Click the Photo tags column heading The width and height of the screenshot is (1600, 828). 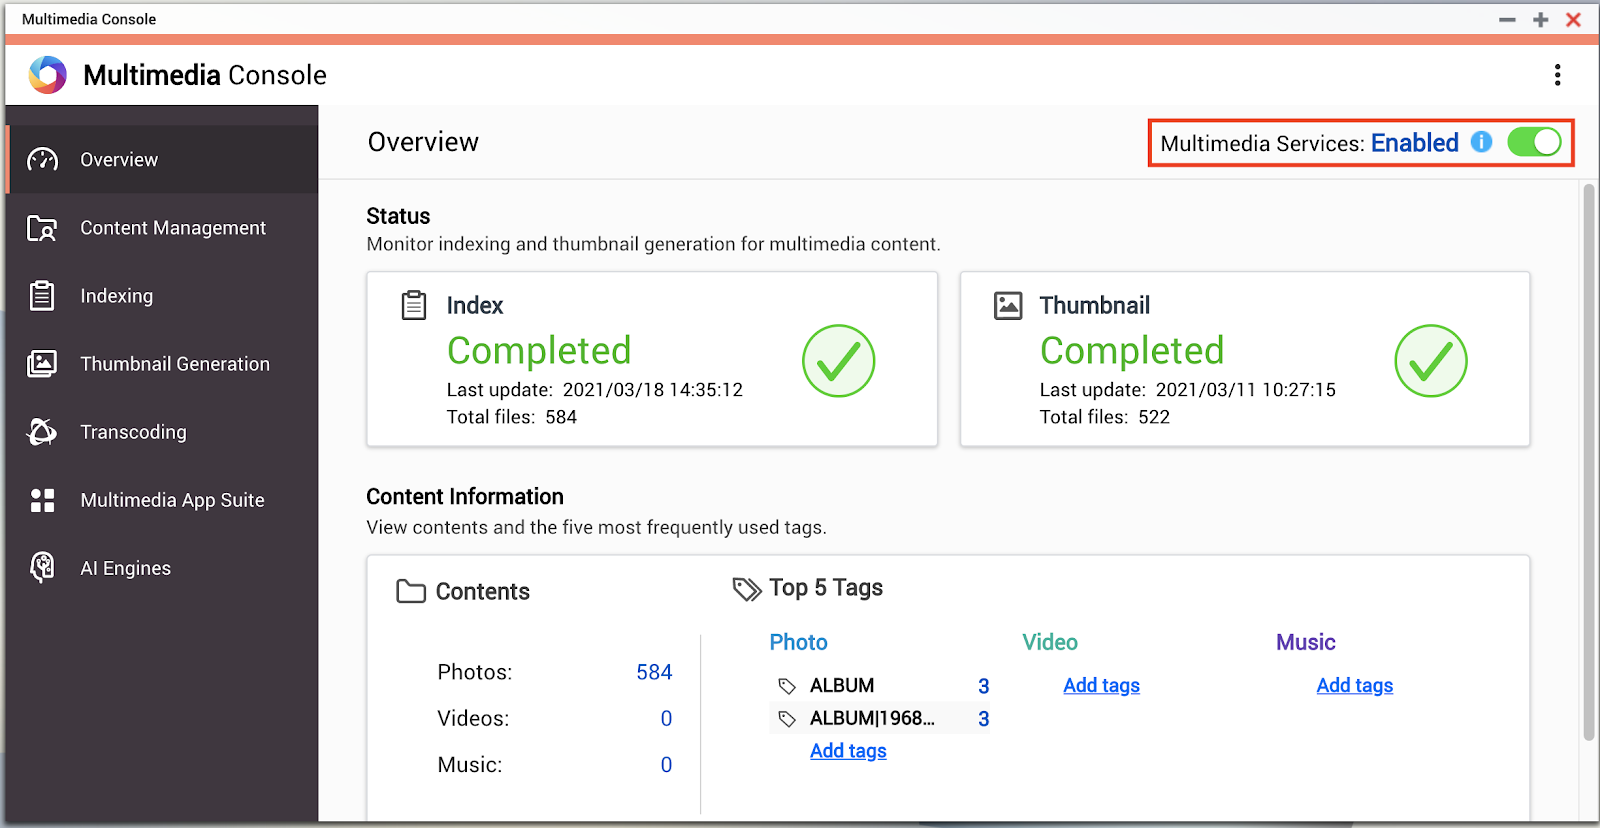pyautogui.click(x=798, y=642)
